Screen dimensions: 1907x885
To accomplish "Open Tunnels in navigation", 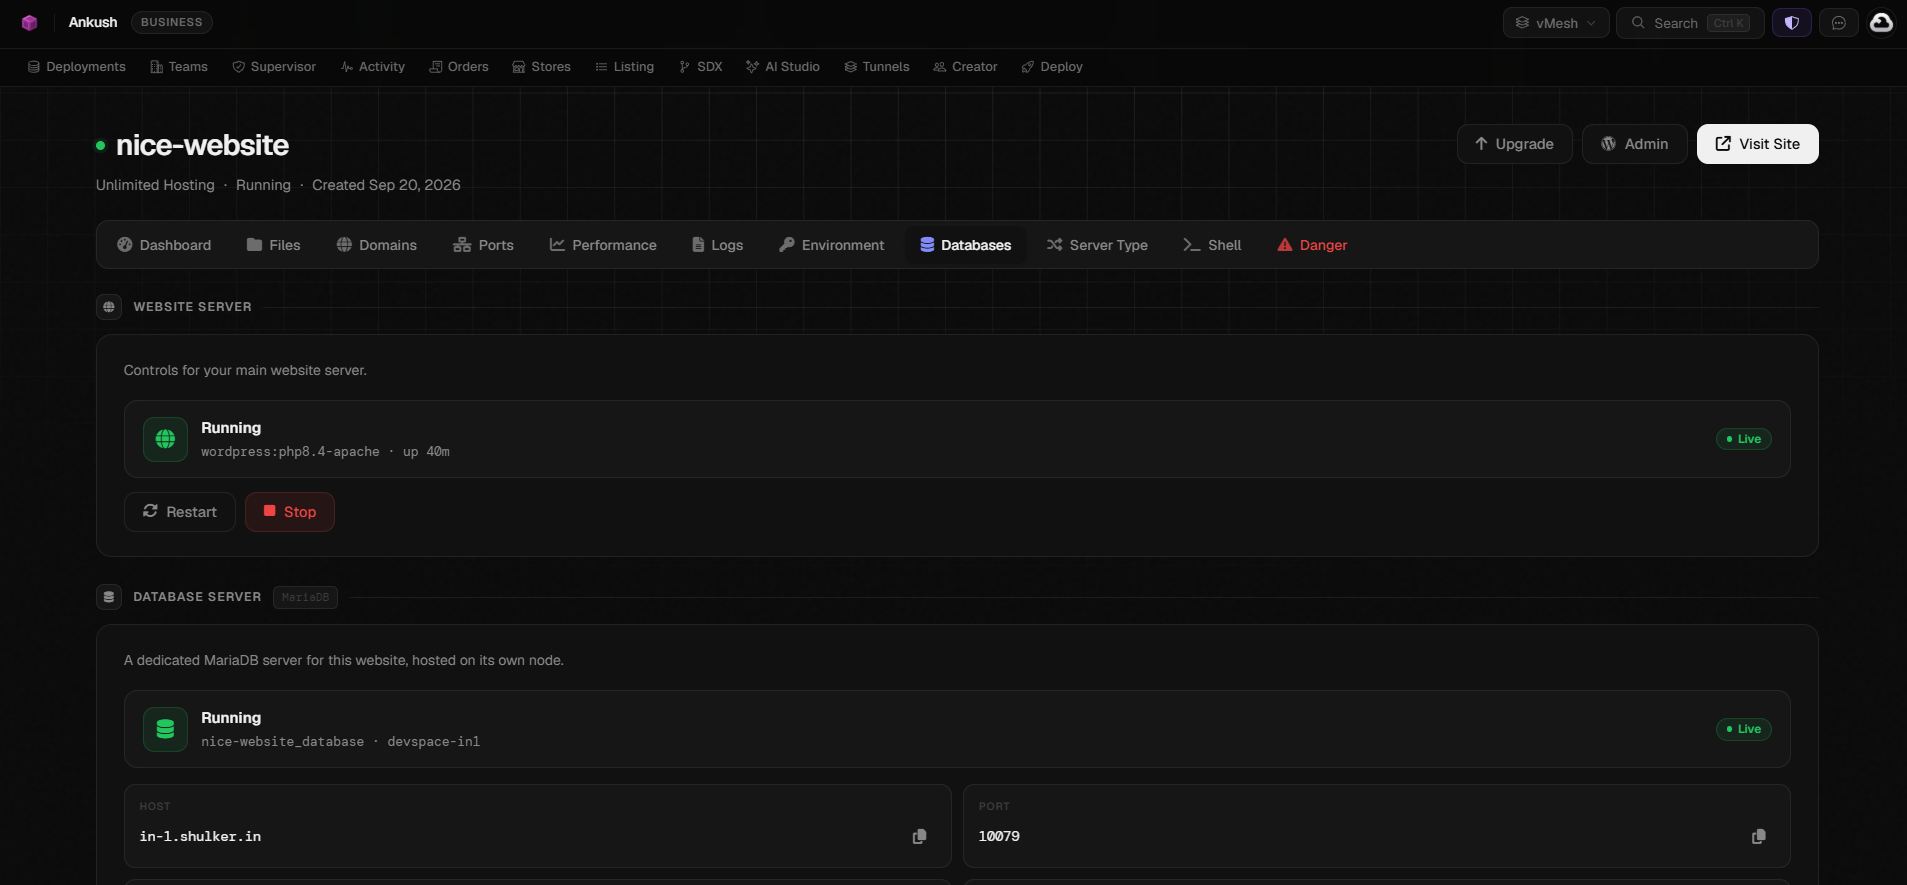I will tap(877, 67).
